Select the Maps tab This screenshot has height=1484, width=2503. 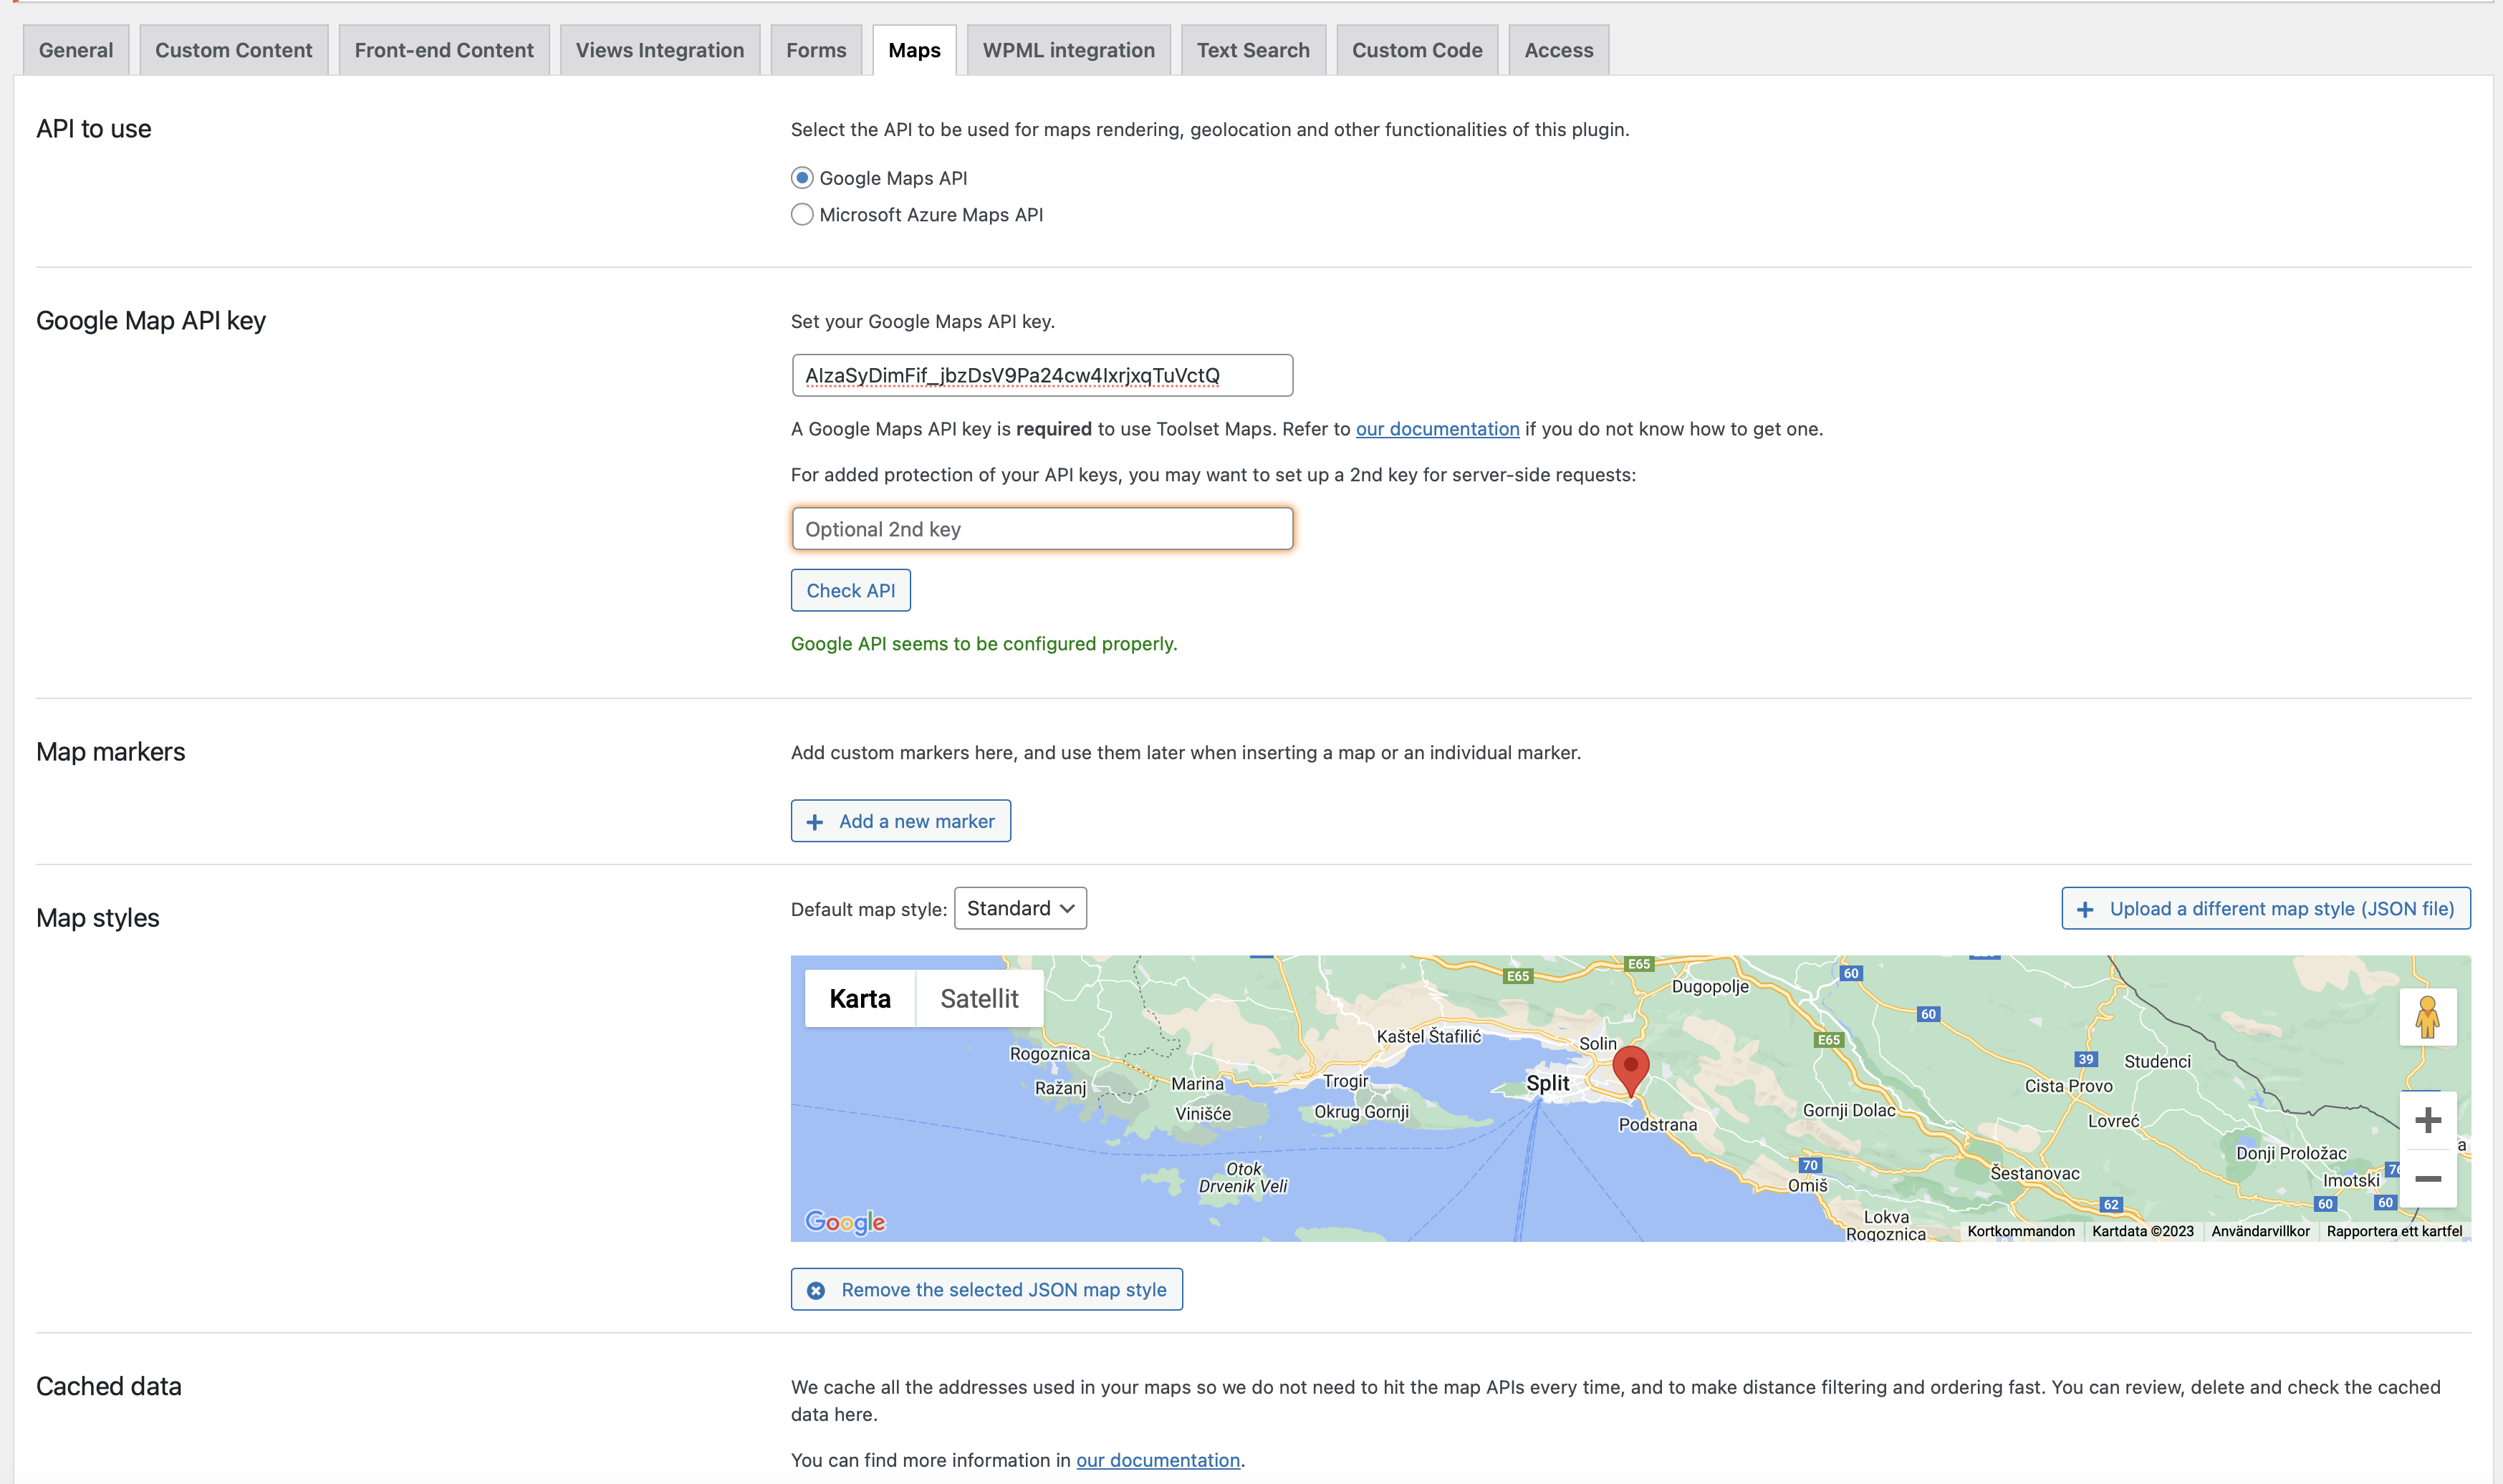click(914, 50)
